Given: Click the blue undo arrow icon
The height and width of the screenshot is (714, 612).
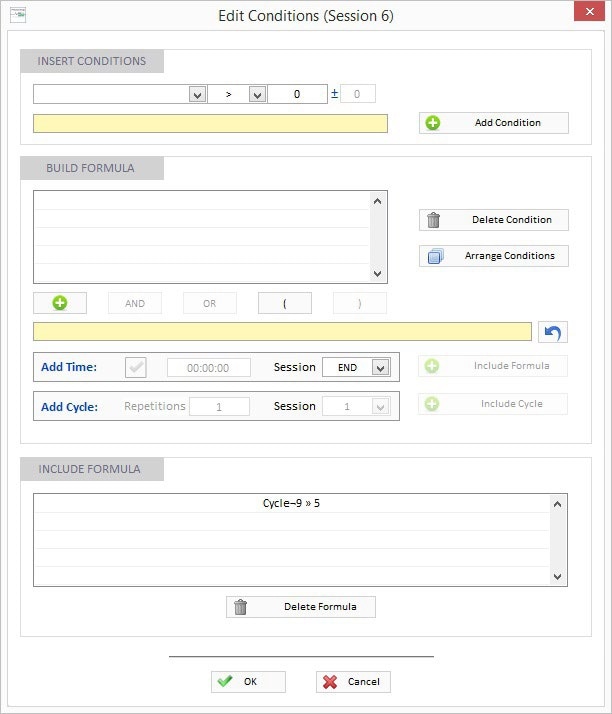Looking at the screenshot, I should 552,332.
